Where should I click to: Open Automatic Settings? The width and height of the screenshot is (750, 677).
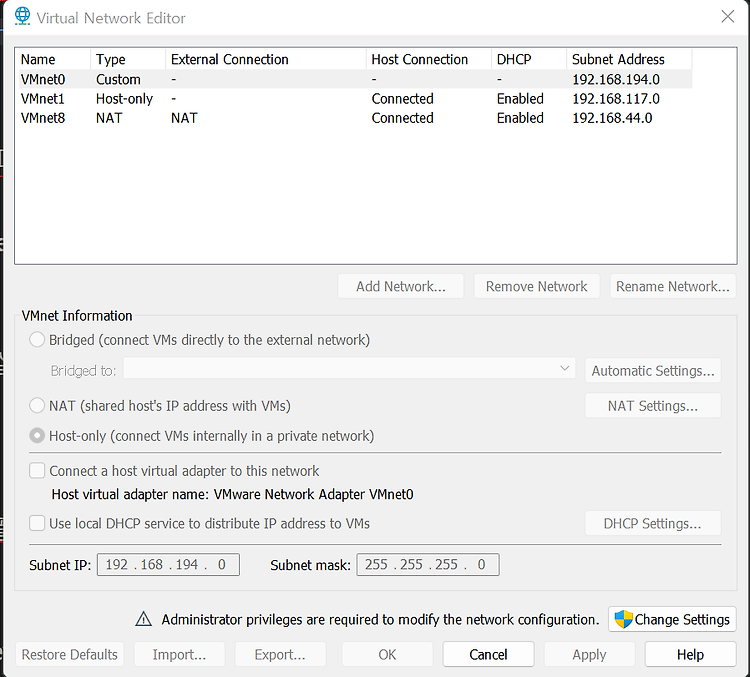coord(653,370)
